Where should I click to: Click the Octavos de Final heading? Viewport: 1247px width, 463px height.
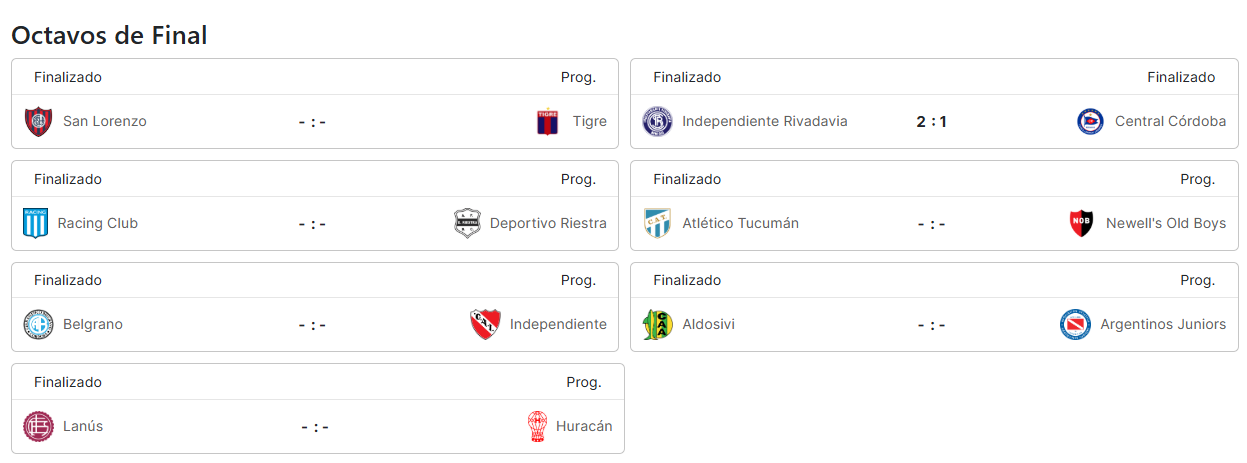point(109,35)
